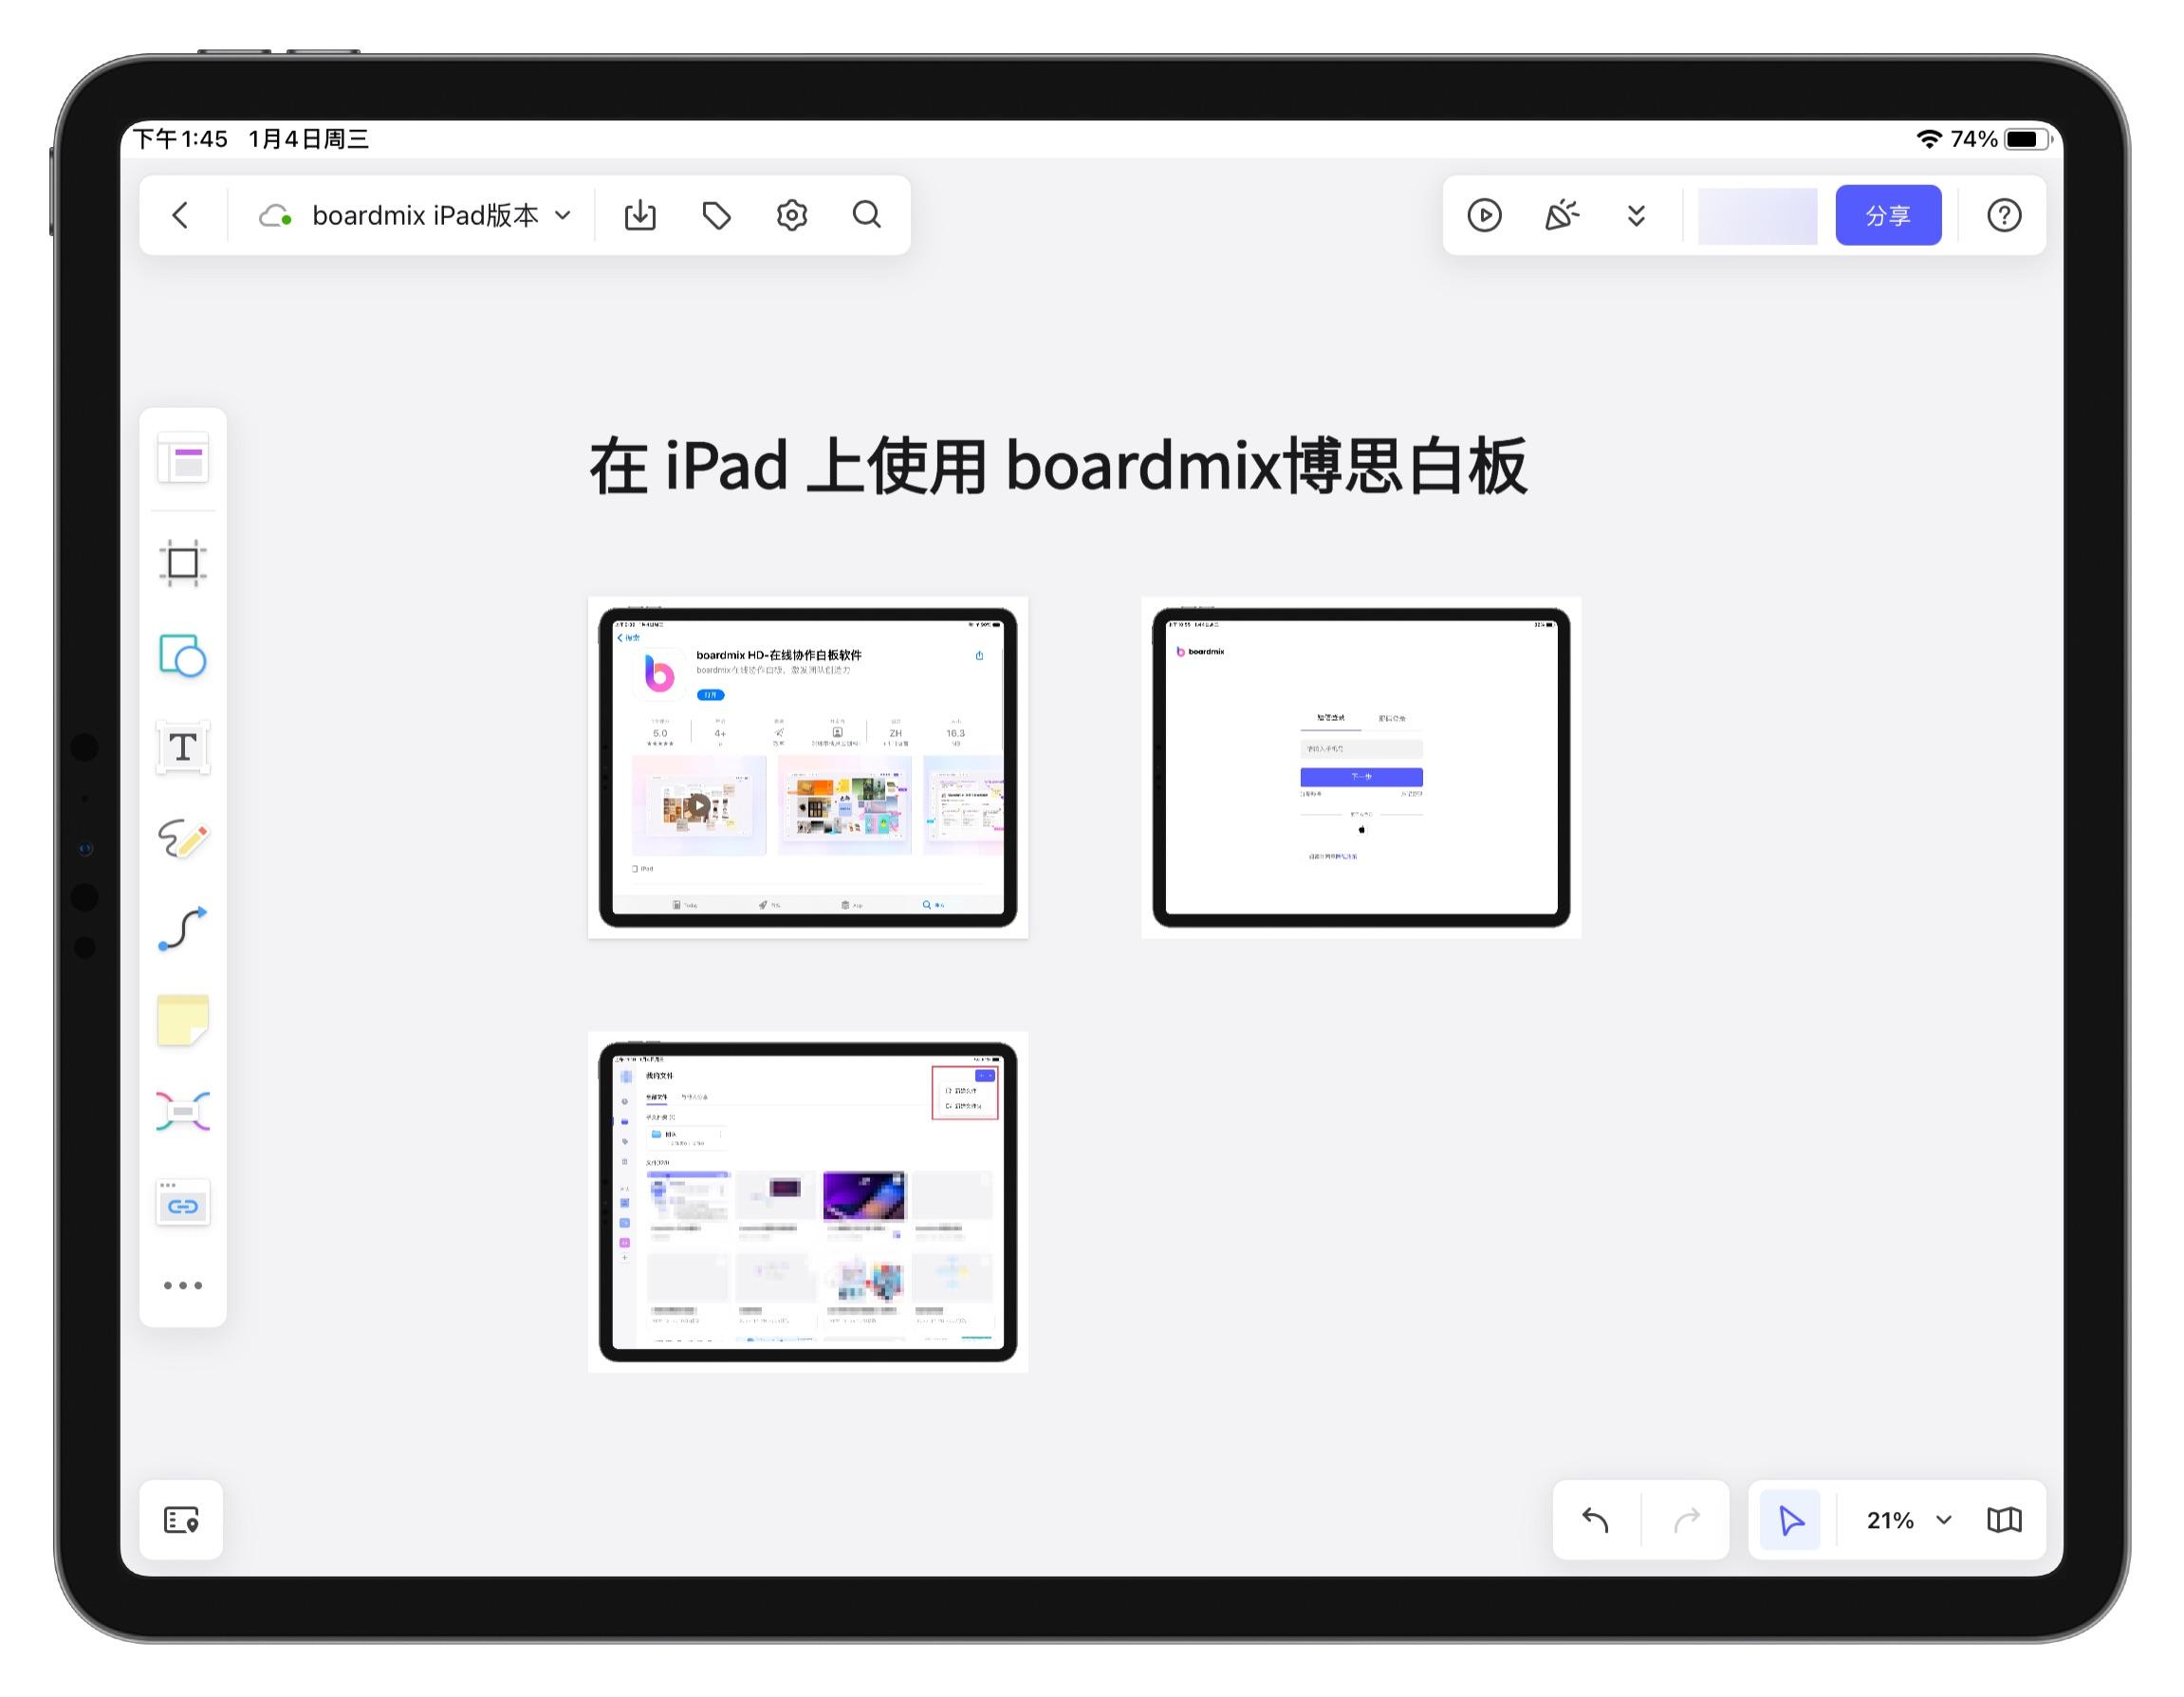Click the 分享 share button
The image size is (2184, 1697).
(1888, 214)
